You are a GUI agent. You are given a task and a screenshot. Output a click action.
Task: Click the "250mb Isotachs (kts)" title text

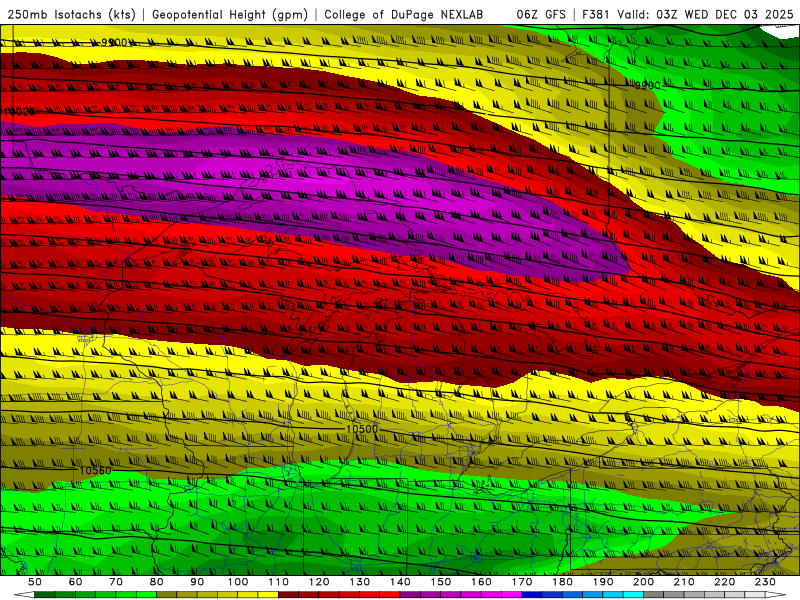[x=71, y=15]
